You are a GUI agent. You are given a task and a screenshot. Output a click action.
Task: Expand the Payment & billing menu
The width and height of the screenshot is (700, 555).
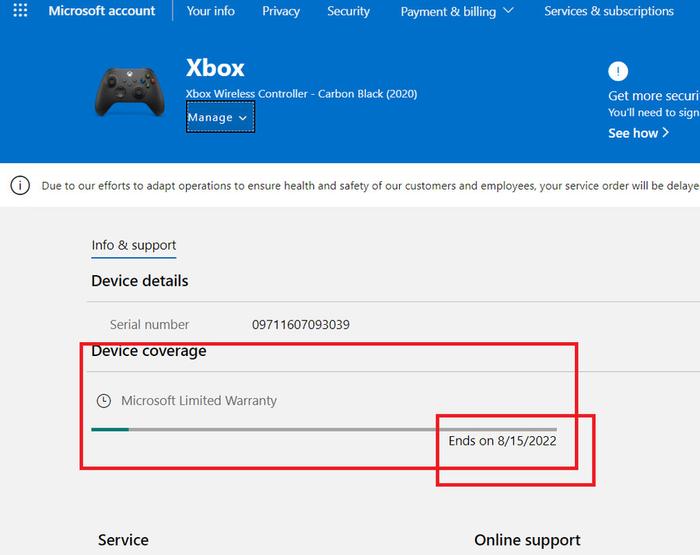pyautogui.click(x=457, y=11)
